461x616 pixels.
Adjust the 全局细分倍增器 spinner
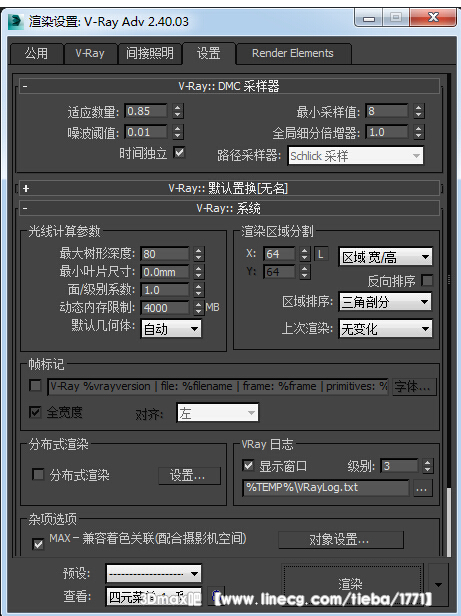[419, 132]
